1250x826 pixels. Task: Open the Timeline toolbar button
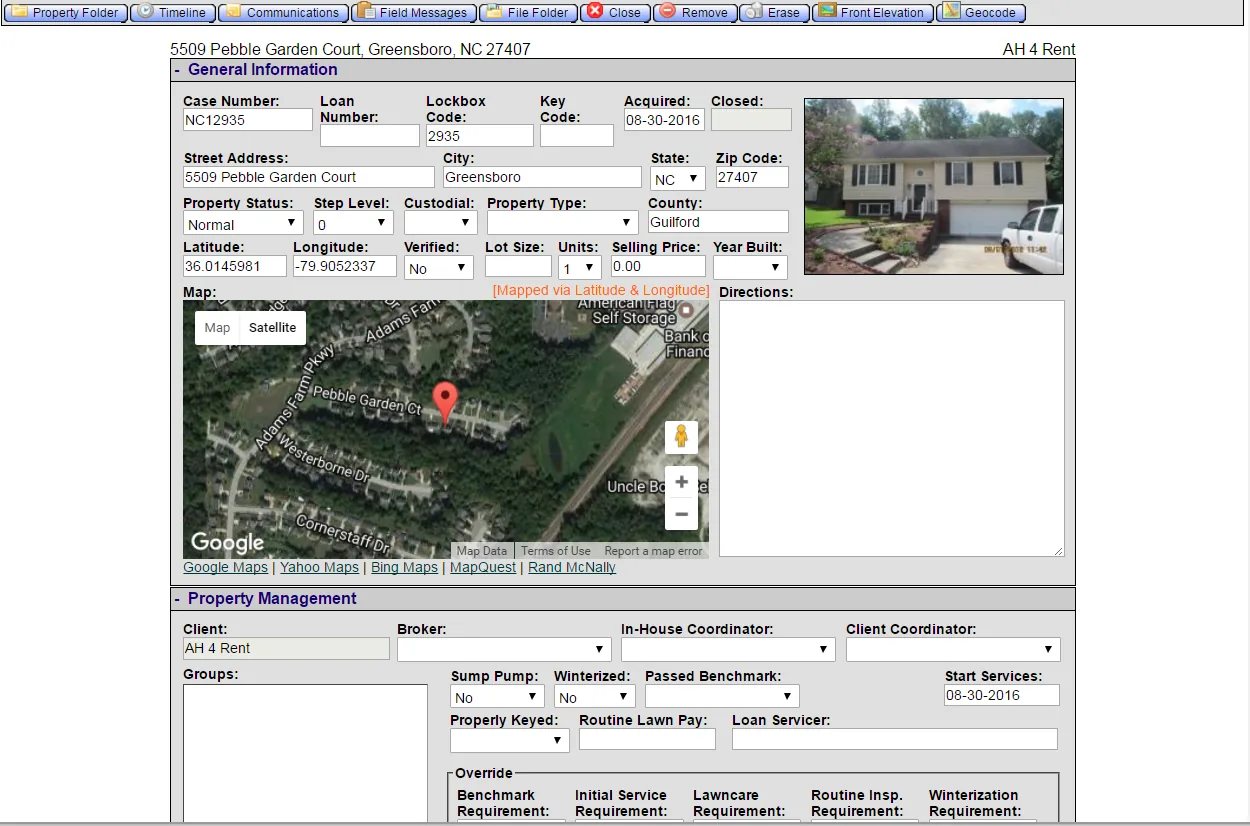tap(174, 13)
